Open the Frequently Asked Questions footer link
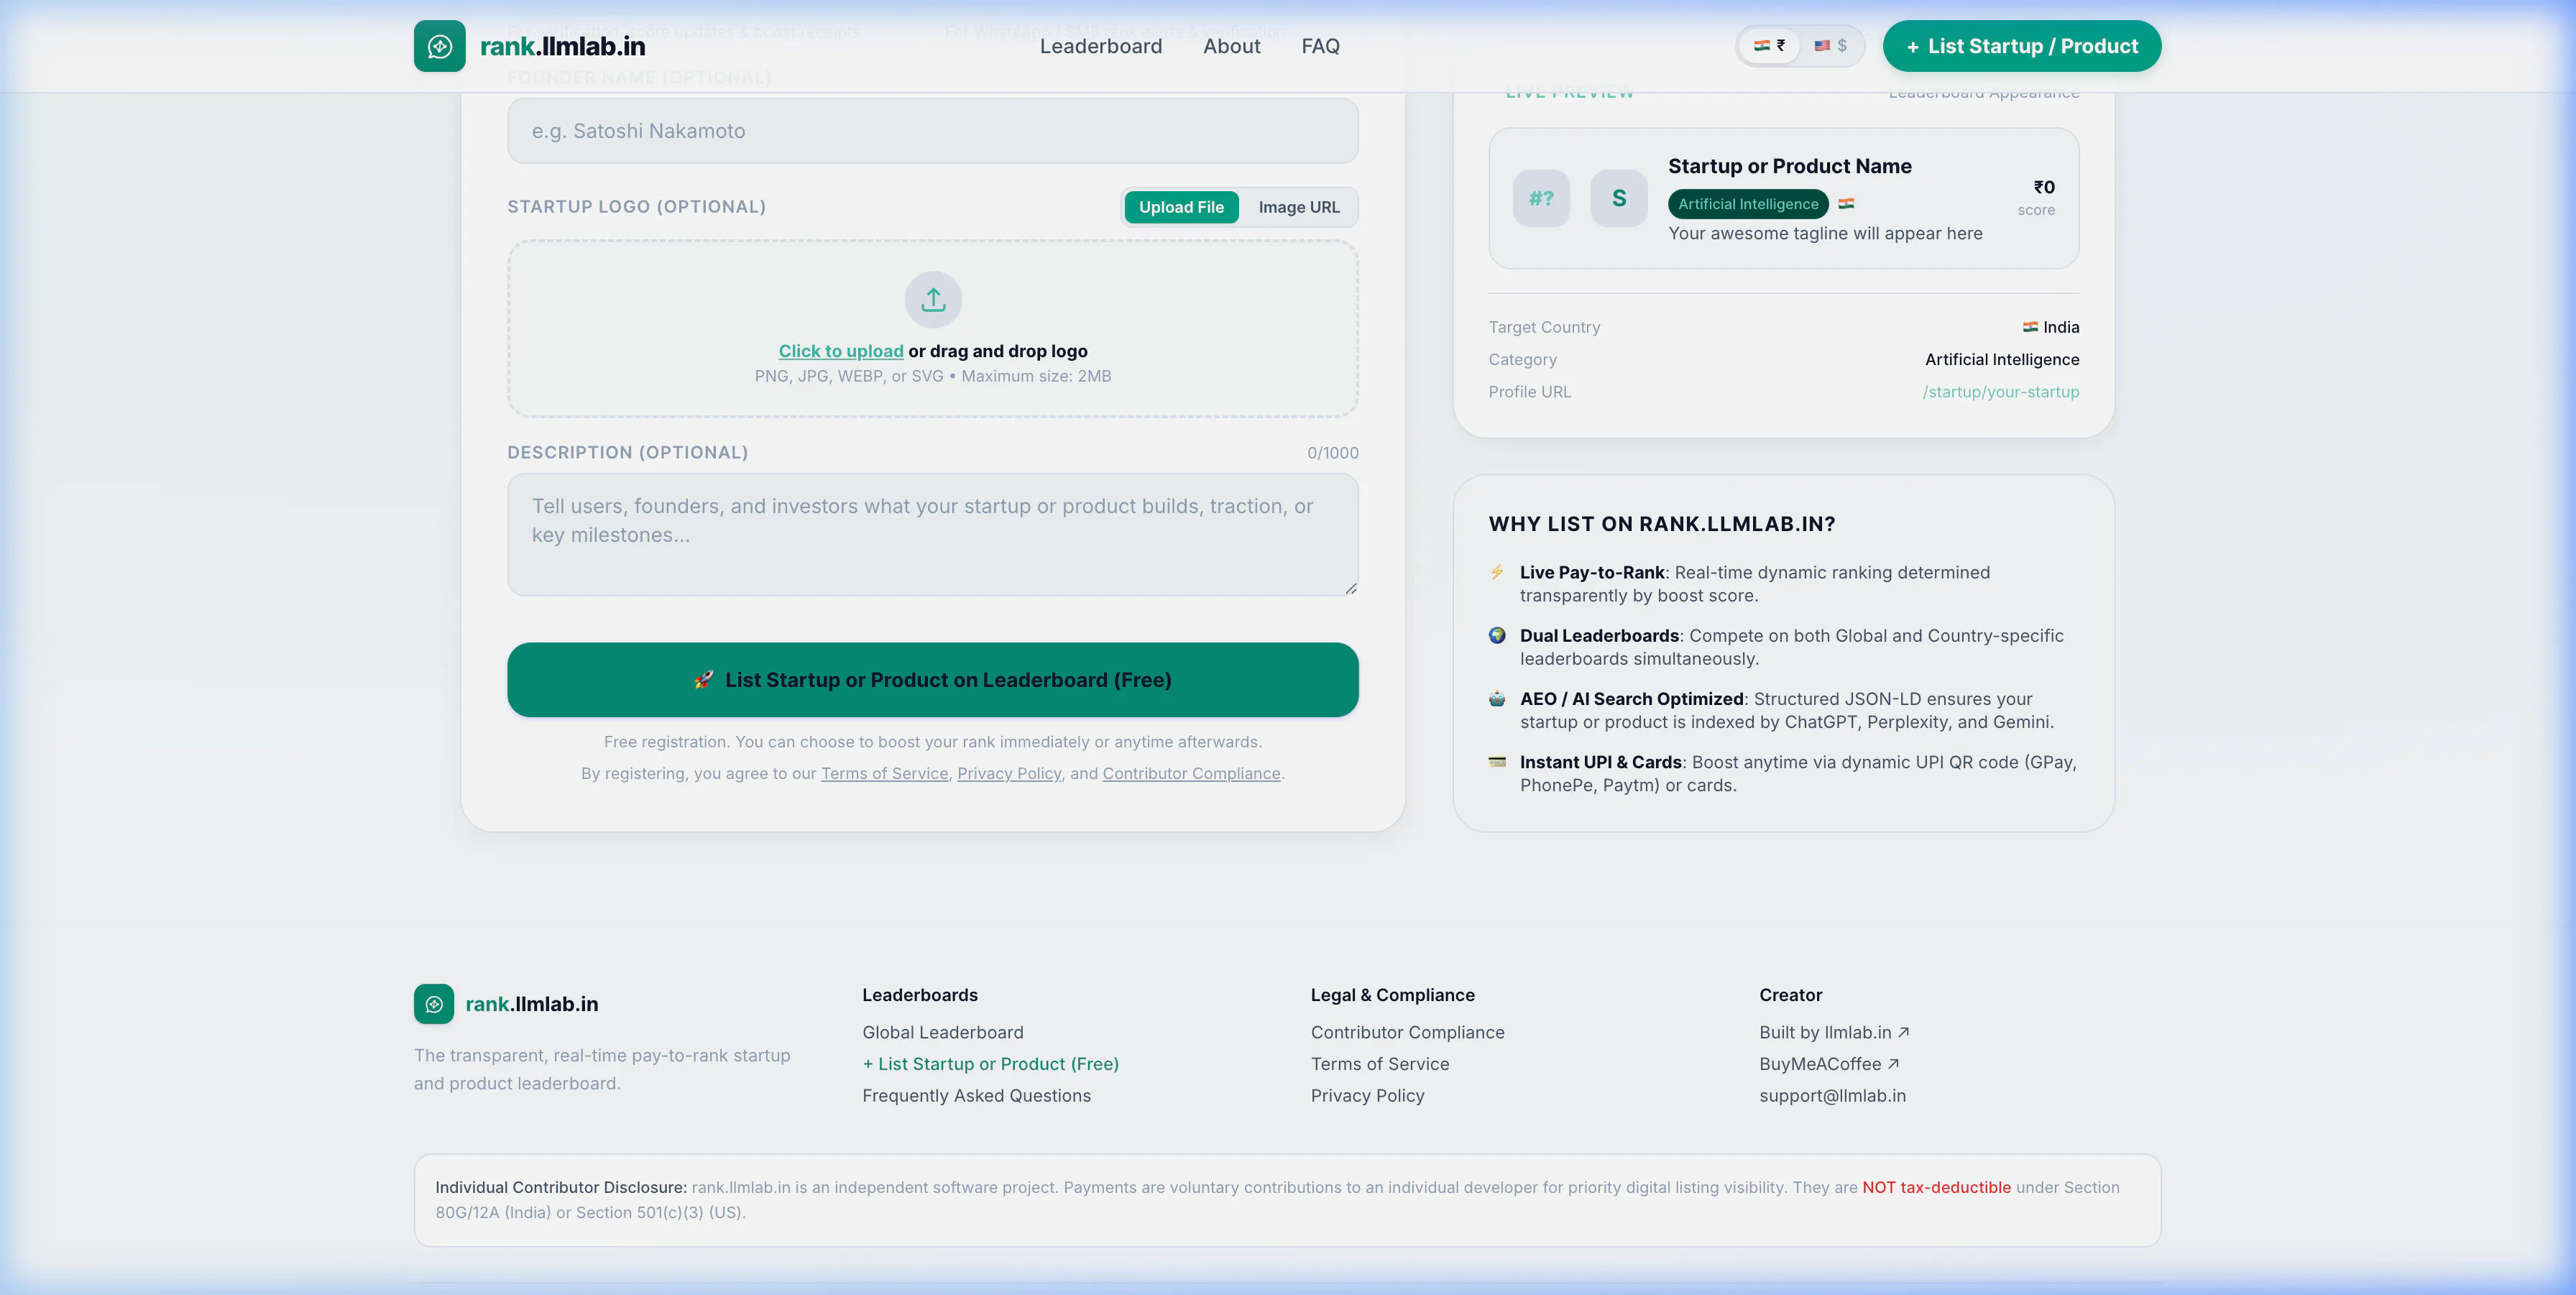2576x1295 pixels. pyautogui.click(x=976, y=1096)
